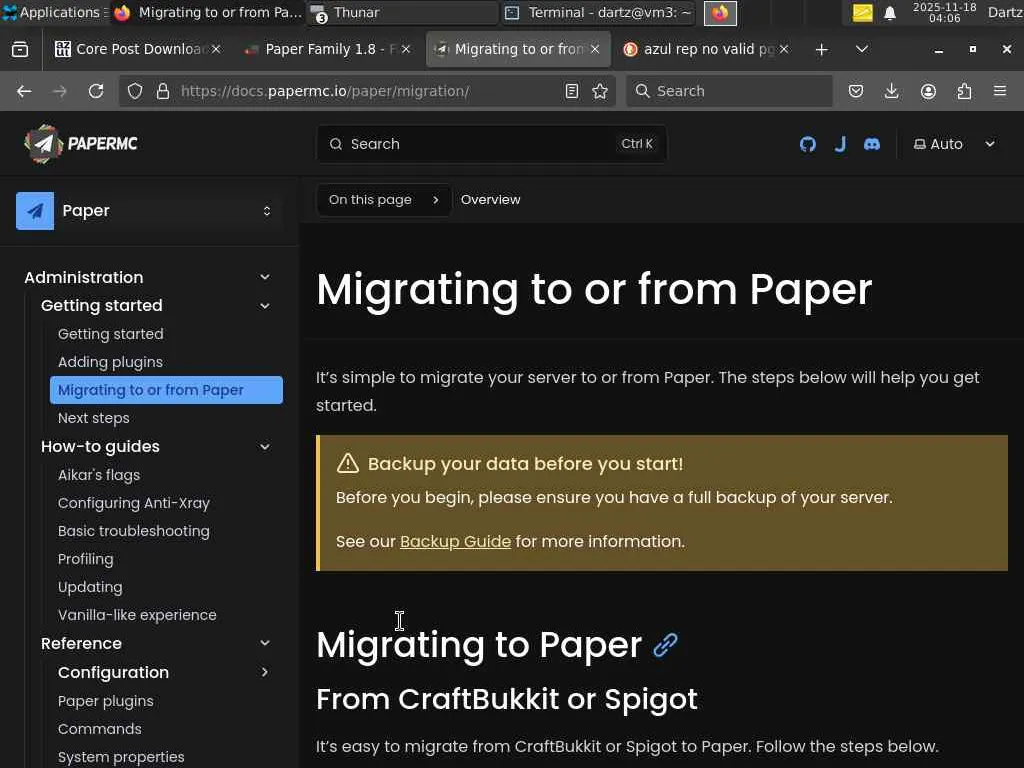
Task: Expand the On this page menu
Action: [383, 200]
